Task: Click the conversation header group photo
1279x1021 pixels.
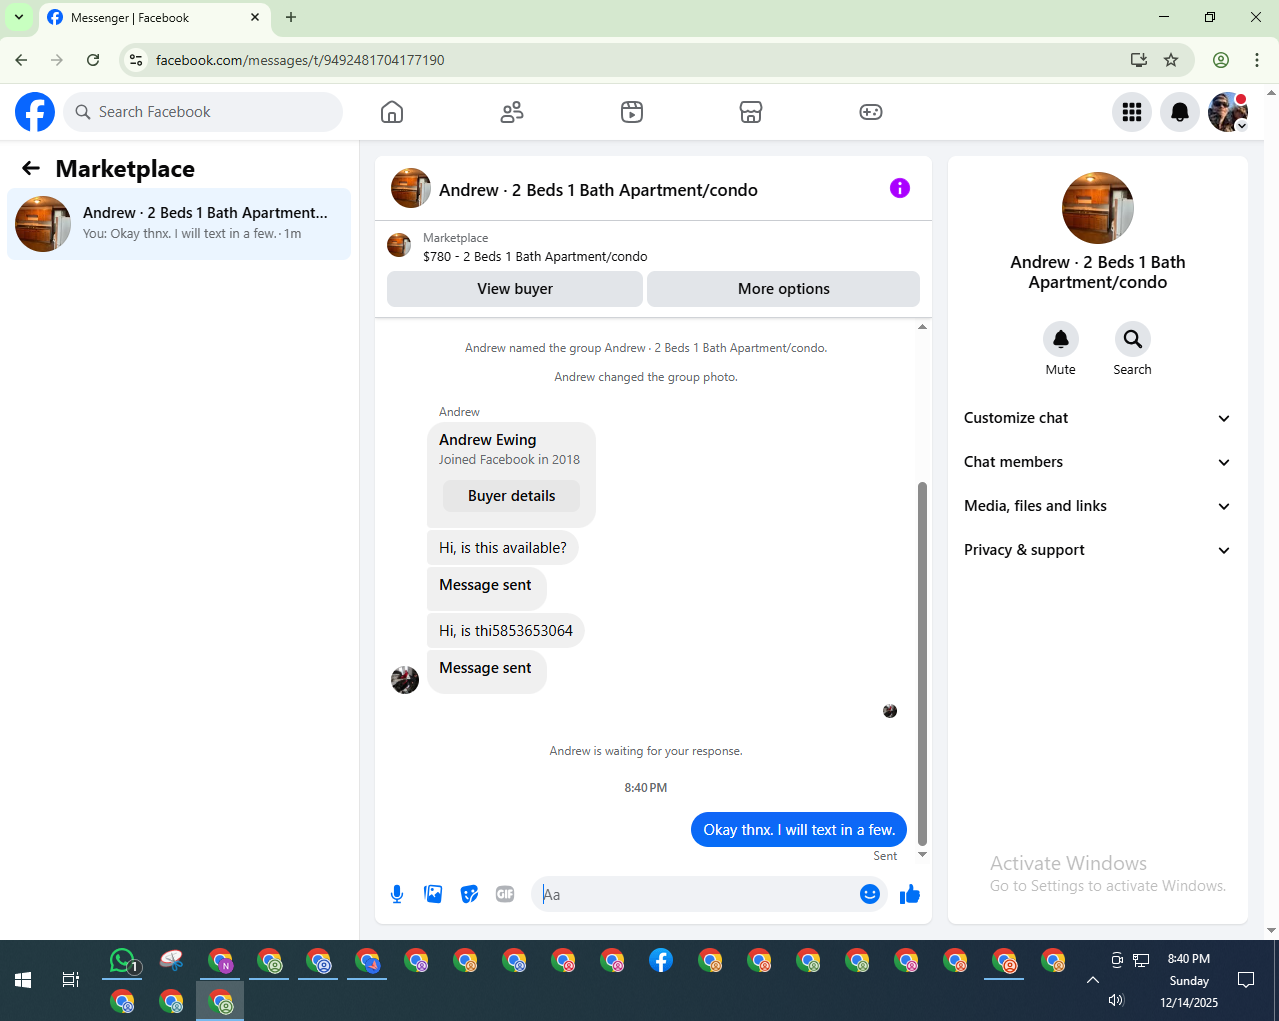Action: [x=410, y=188]
